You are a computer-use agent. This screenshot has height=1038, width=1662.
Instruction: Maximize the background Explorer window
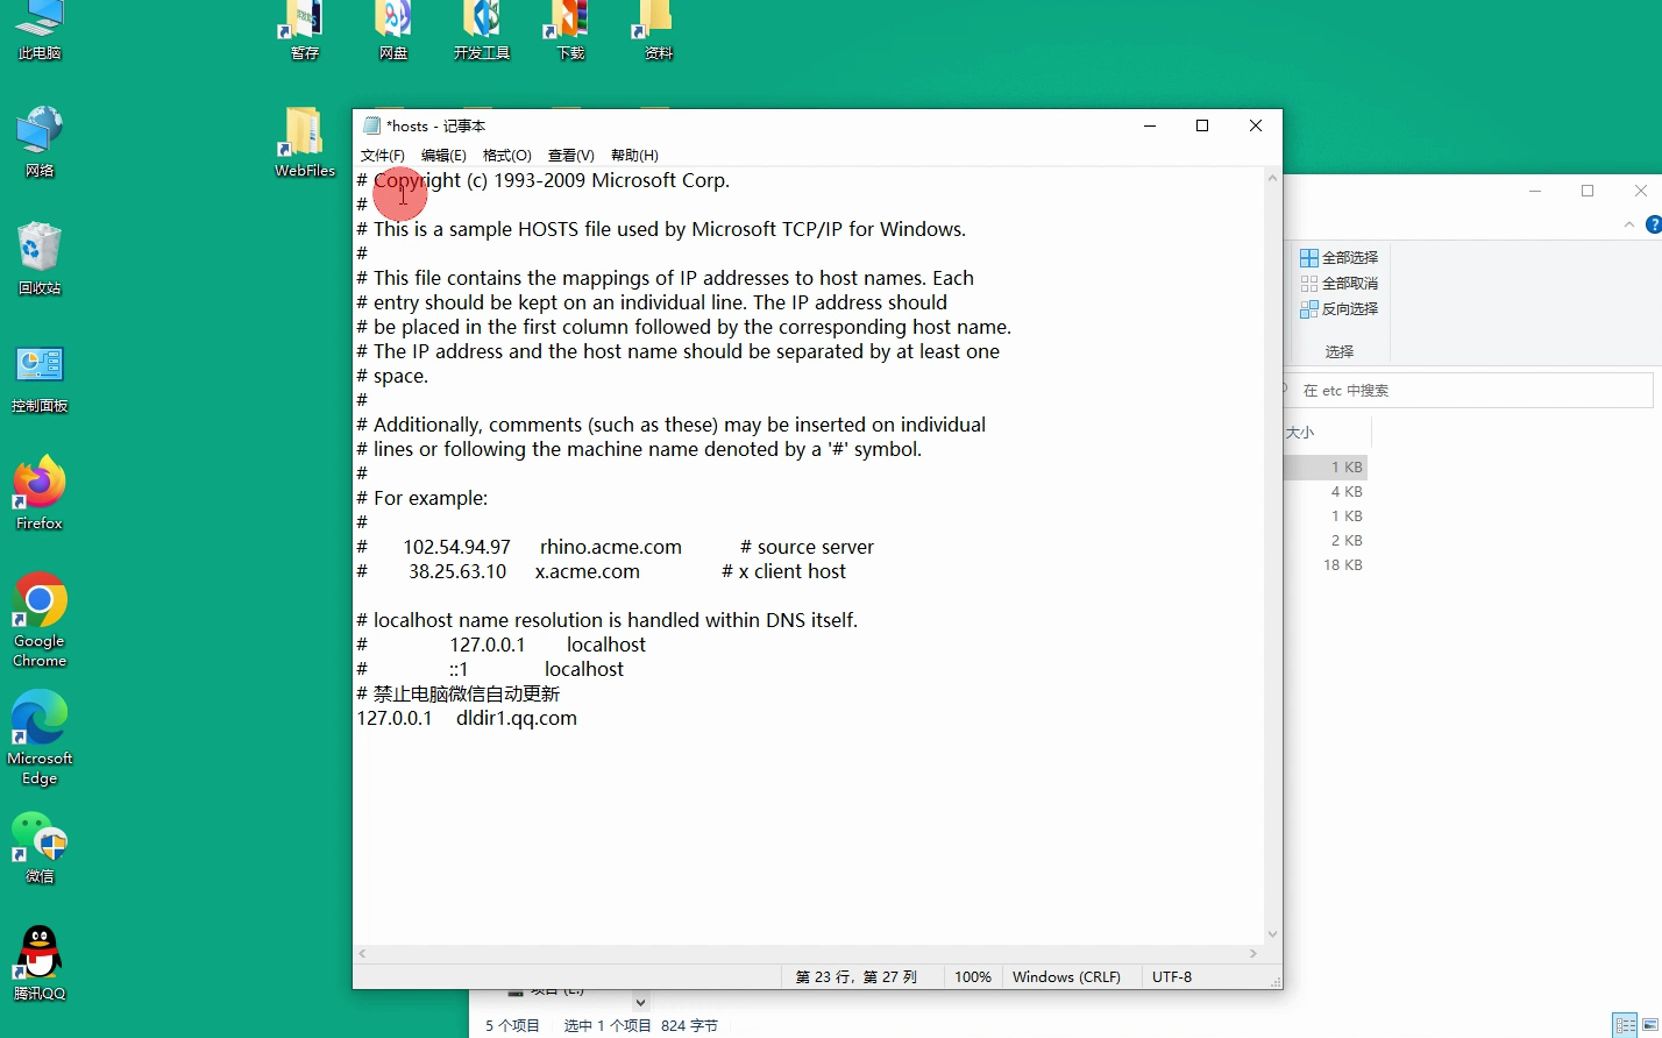click(x=1587, y=191)
